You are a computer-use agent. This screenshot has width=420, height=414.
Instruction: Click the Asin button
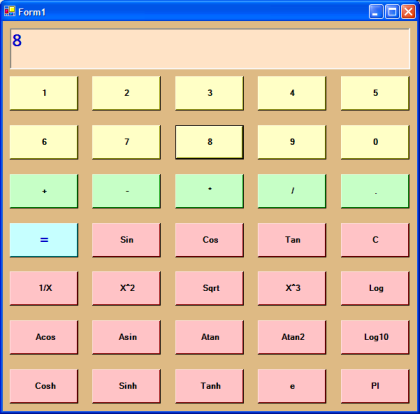point(126,337)
